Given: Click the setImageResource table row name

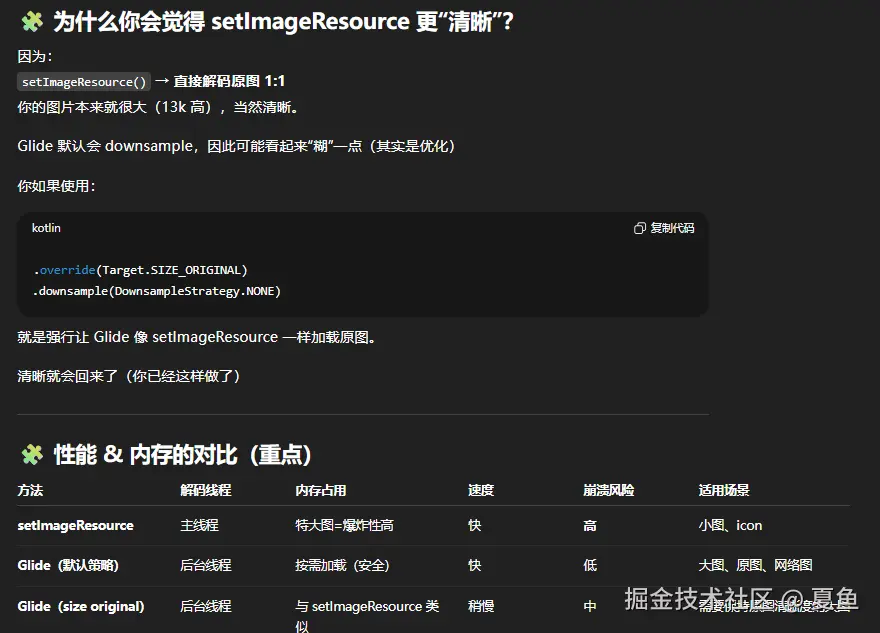Looking at the screenshot, I should point(76,525).
